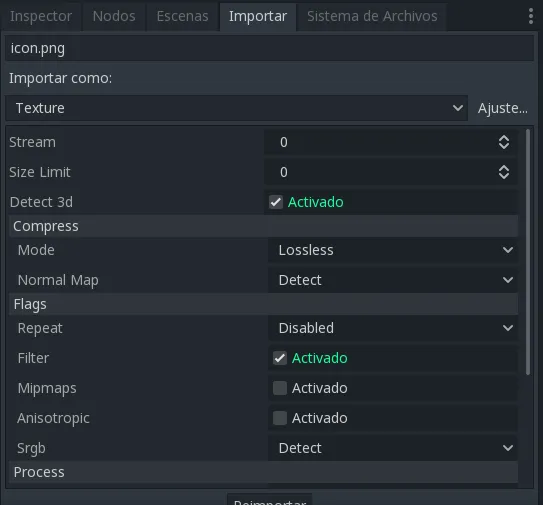543x505 pixels.
Task: Open the Texture import type dropdown
Action: pos(237,108)
